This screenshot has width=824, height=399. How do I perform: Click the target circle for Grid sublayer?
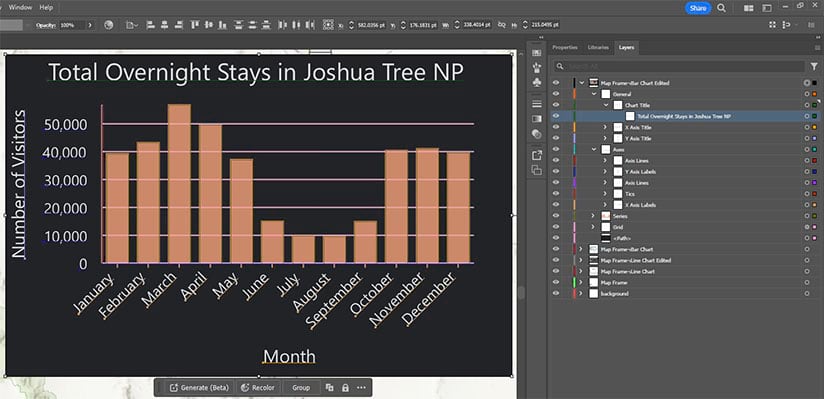pyautogui.click(x=807, y=227)
